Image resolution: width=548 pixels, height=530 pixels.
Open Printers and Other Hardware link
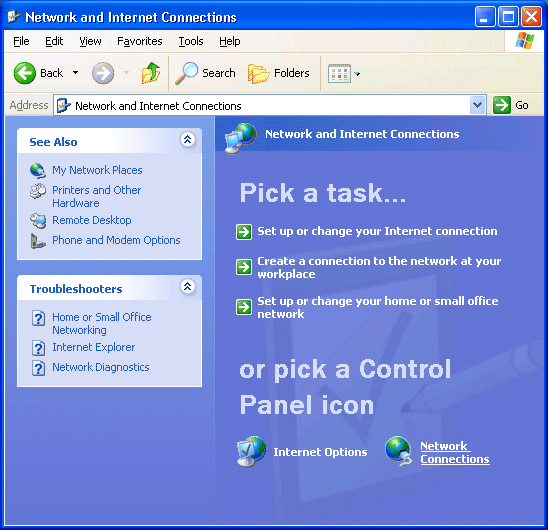(x=97, y=196)
